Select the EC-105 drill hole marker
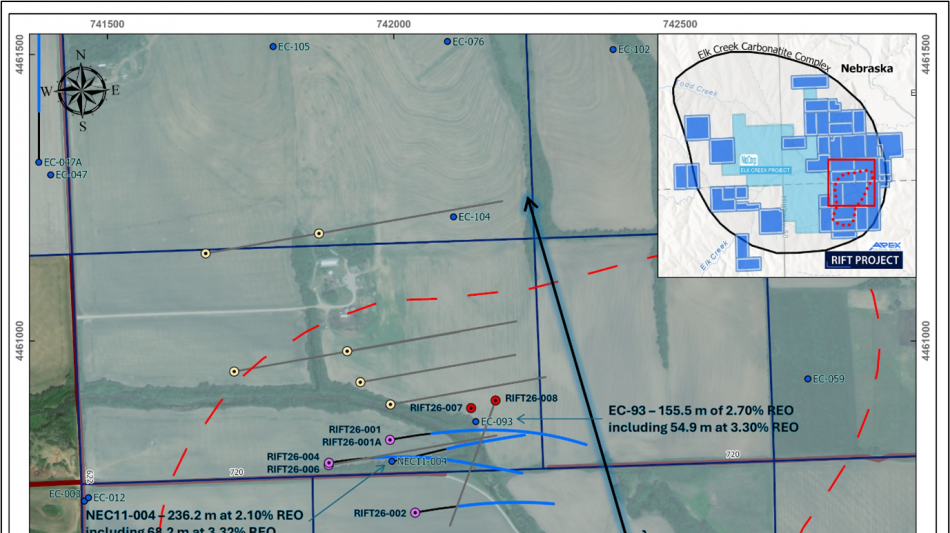 pos(272,46)
